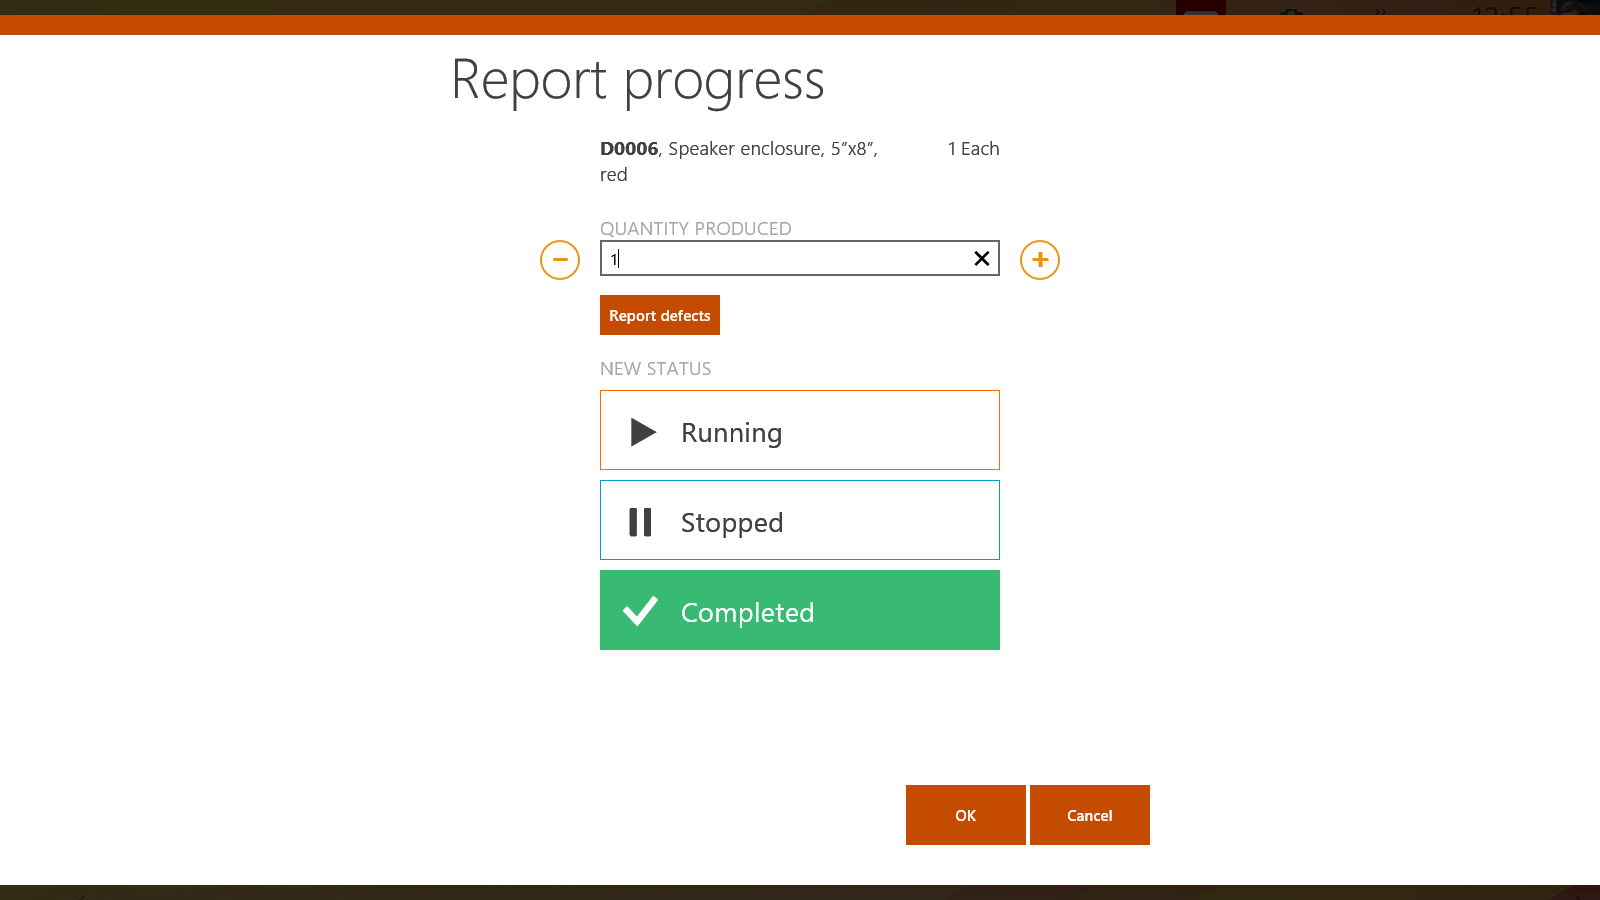
Task: Click the minus icon to decrease quantity
Action: [560, 260]
